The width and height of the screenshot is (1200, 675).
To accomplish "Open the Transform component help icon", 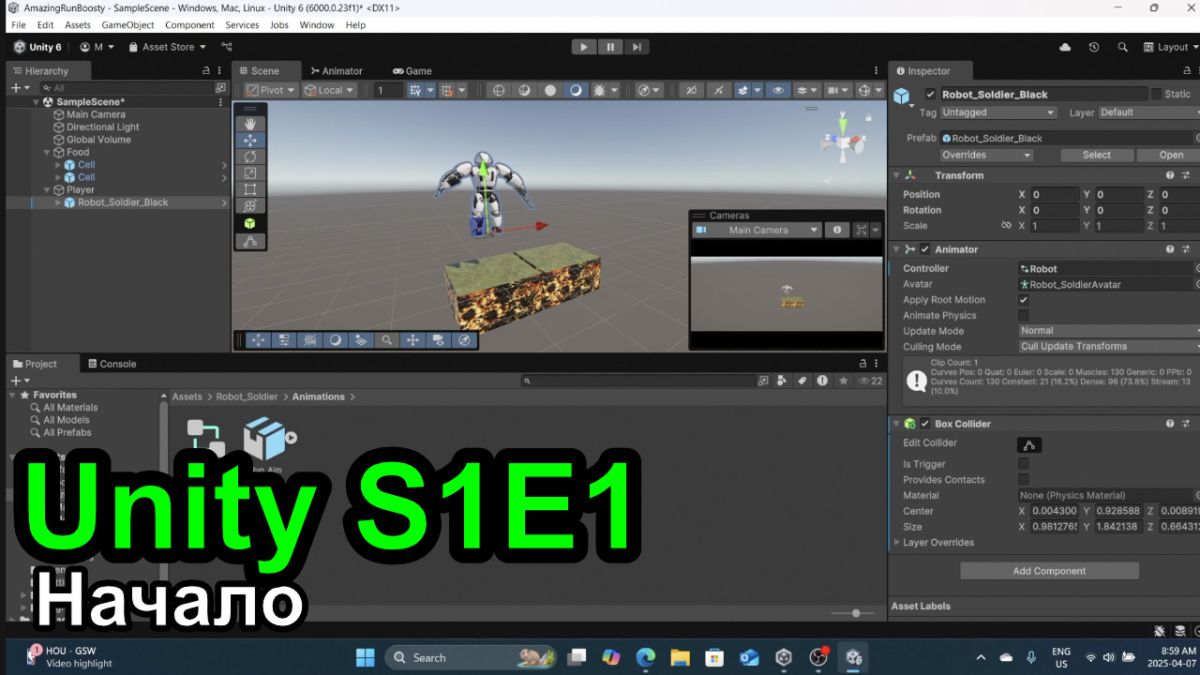I will click(1170, 175).
